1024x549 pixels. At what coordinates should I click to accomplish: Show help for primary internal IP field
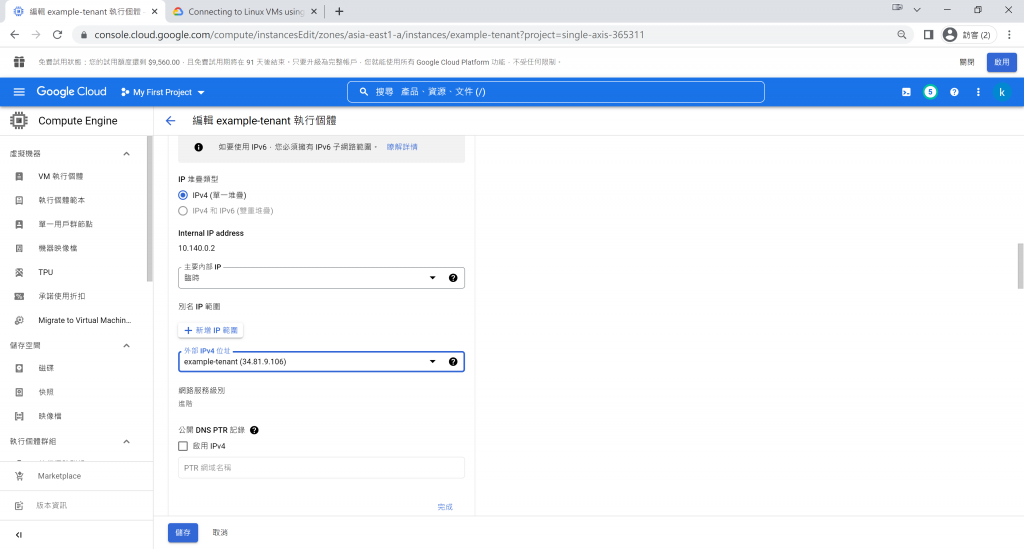click(453, 278)
